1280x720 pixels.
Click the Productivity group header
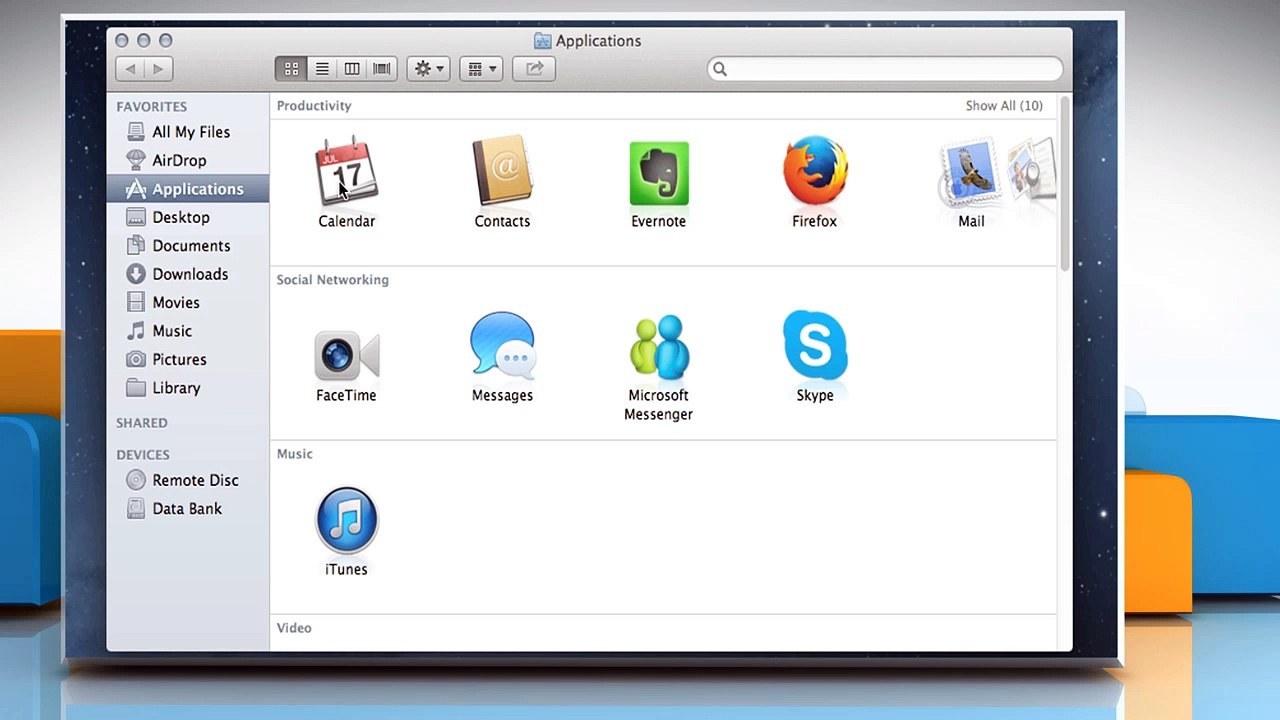tap(314, 106)
